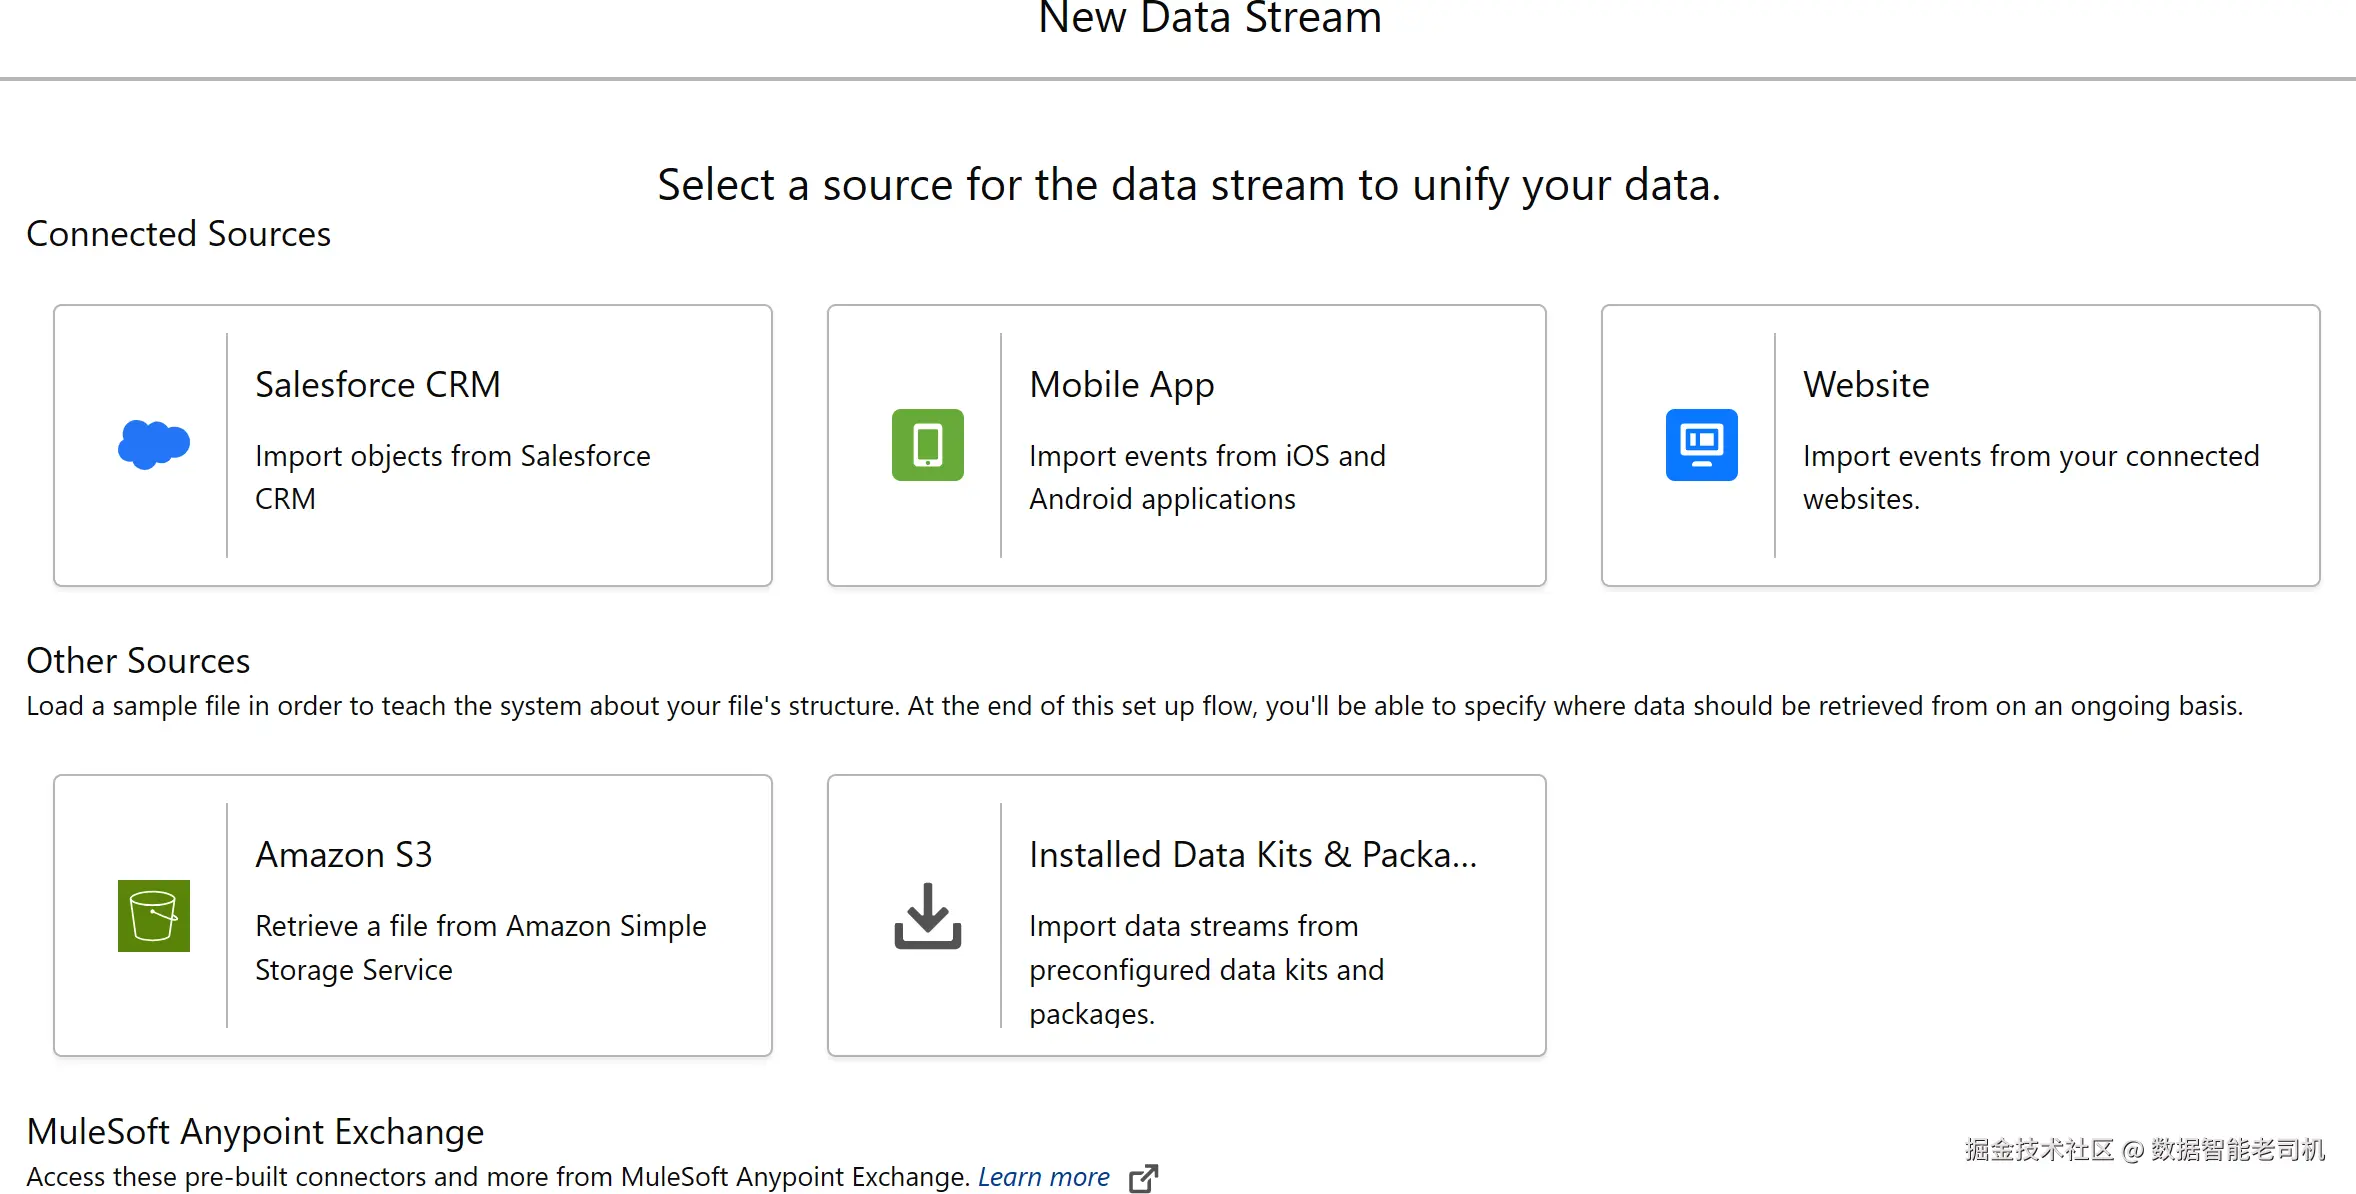Screen dimensions: 2356x1194
Task: Click the New Data Stream dialog title
Action: 1209,20
